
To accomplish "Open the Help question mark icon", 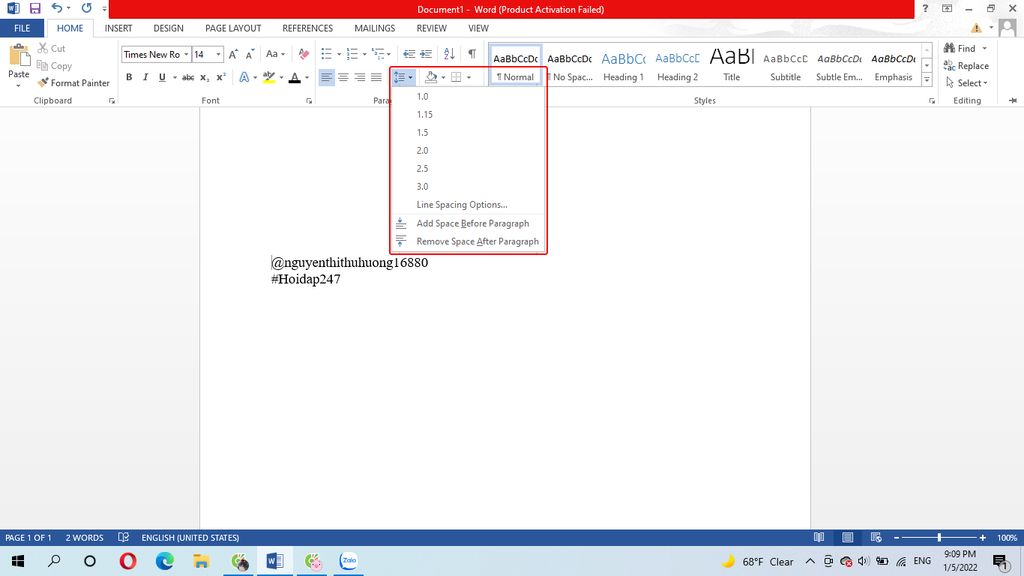I will (x=925, y=8).
